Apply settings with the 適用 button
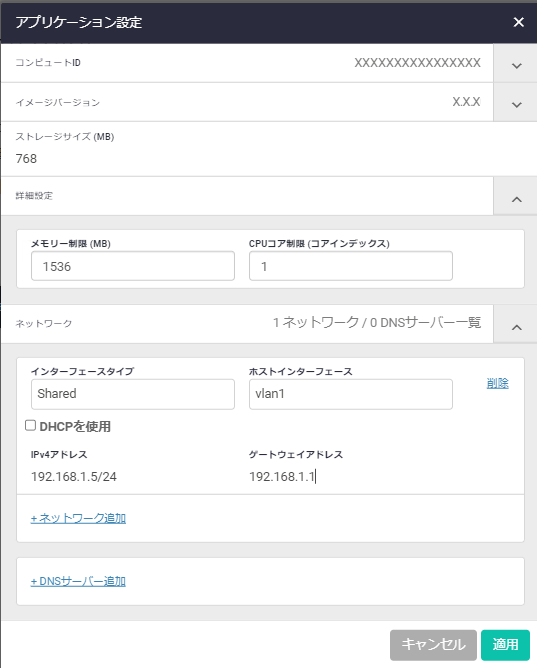 click(505, 645)
